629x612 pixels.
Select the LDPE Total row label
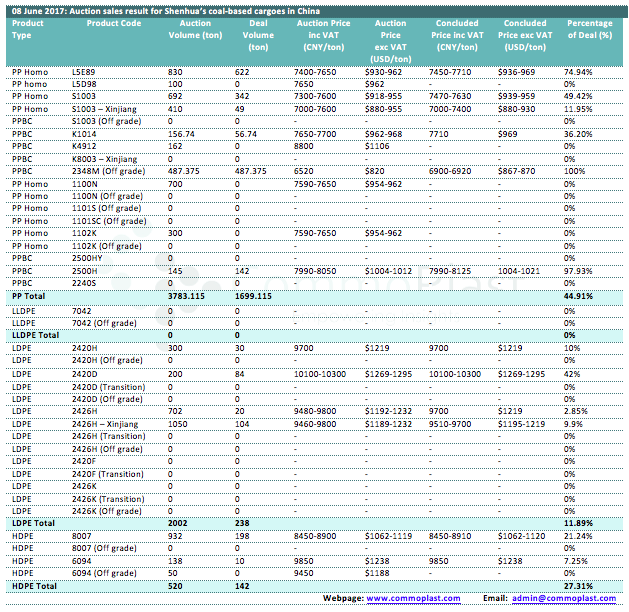[x=33, y=522]
